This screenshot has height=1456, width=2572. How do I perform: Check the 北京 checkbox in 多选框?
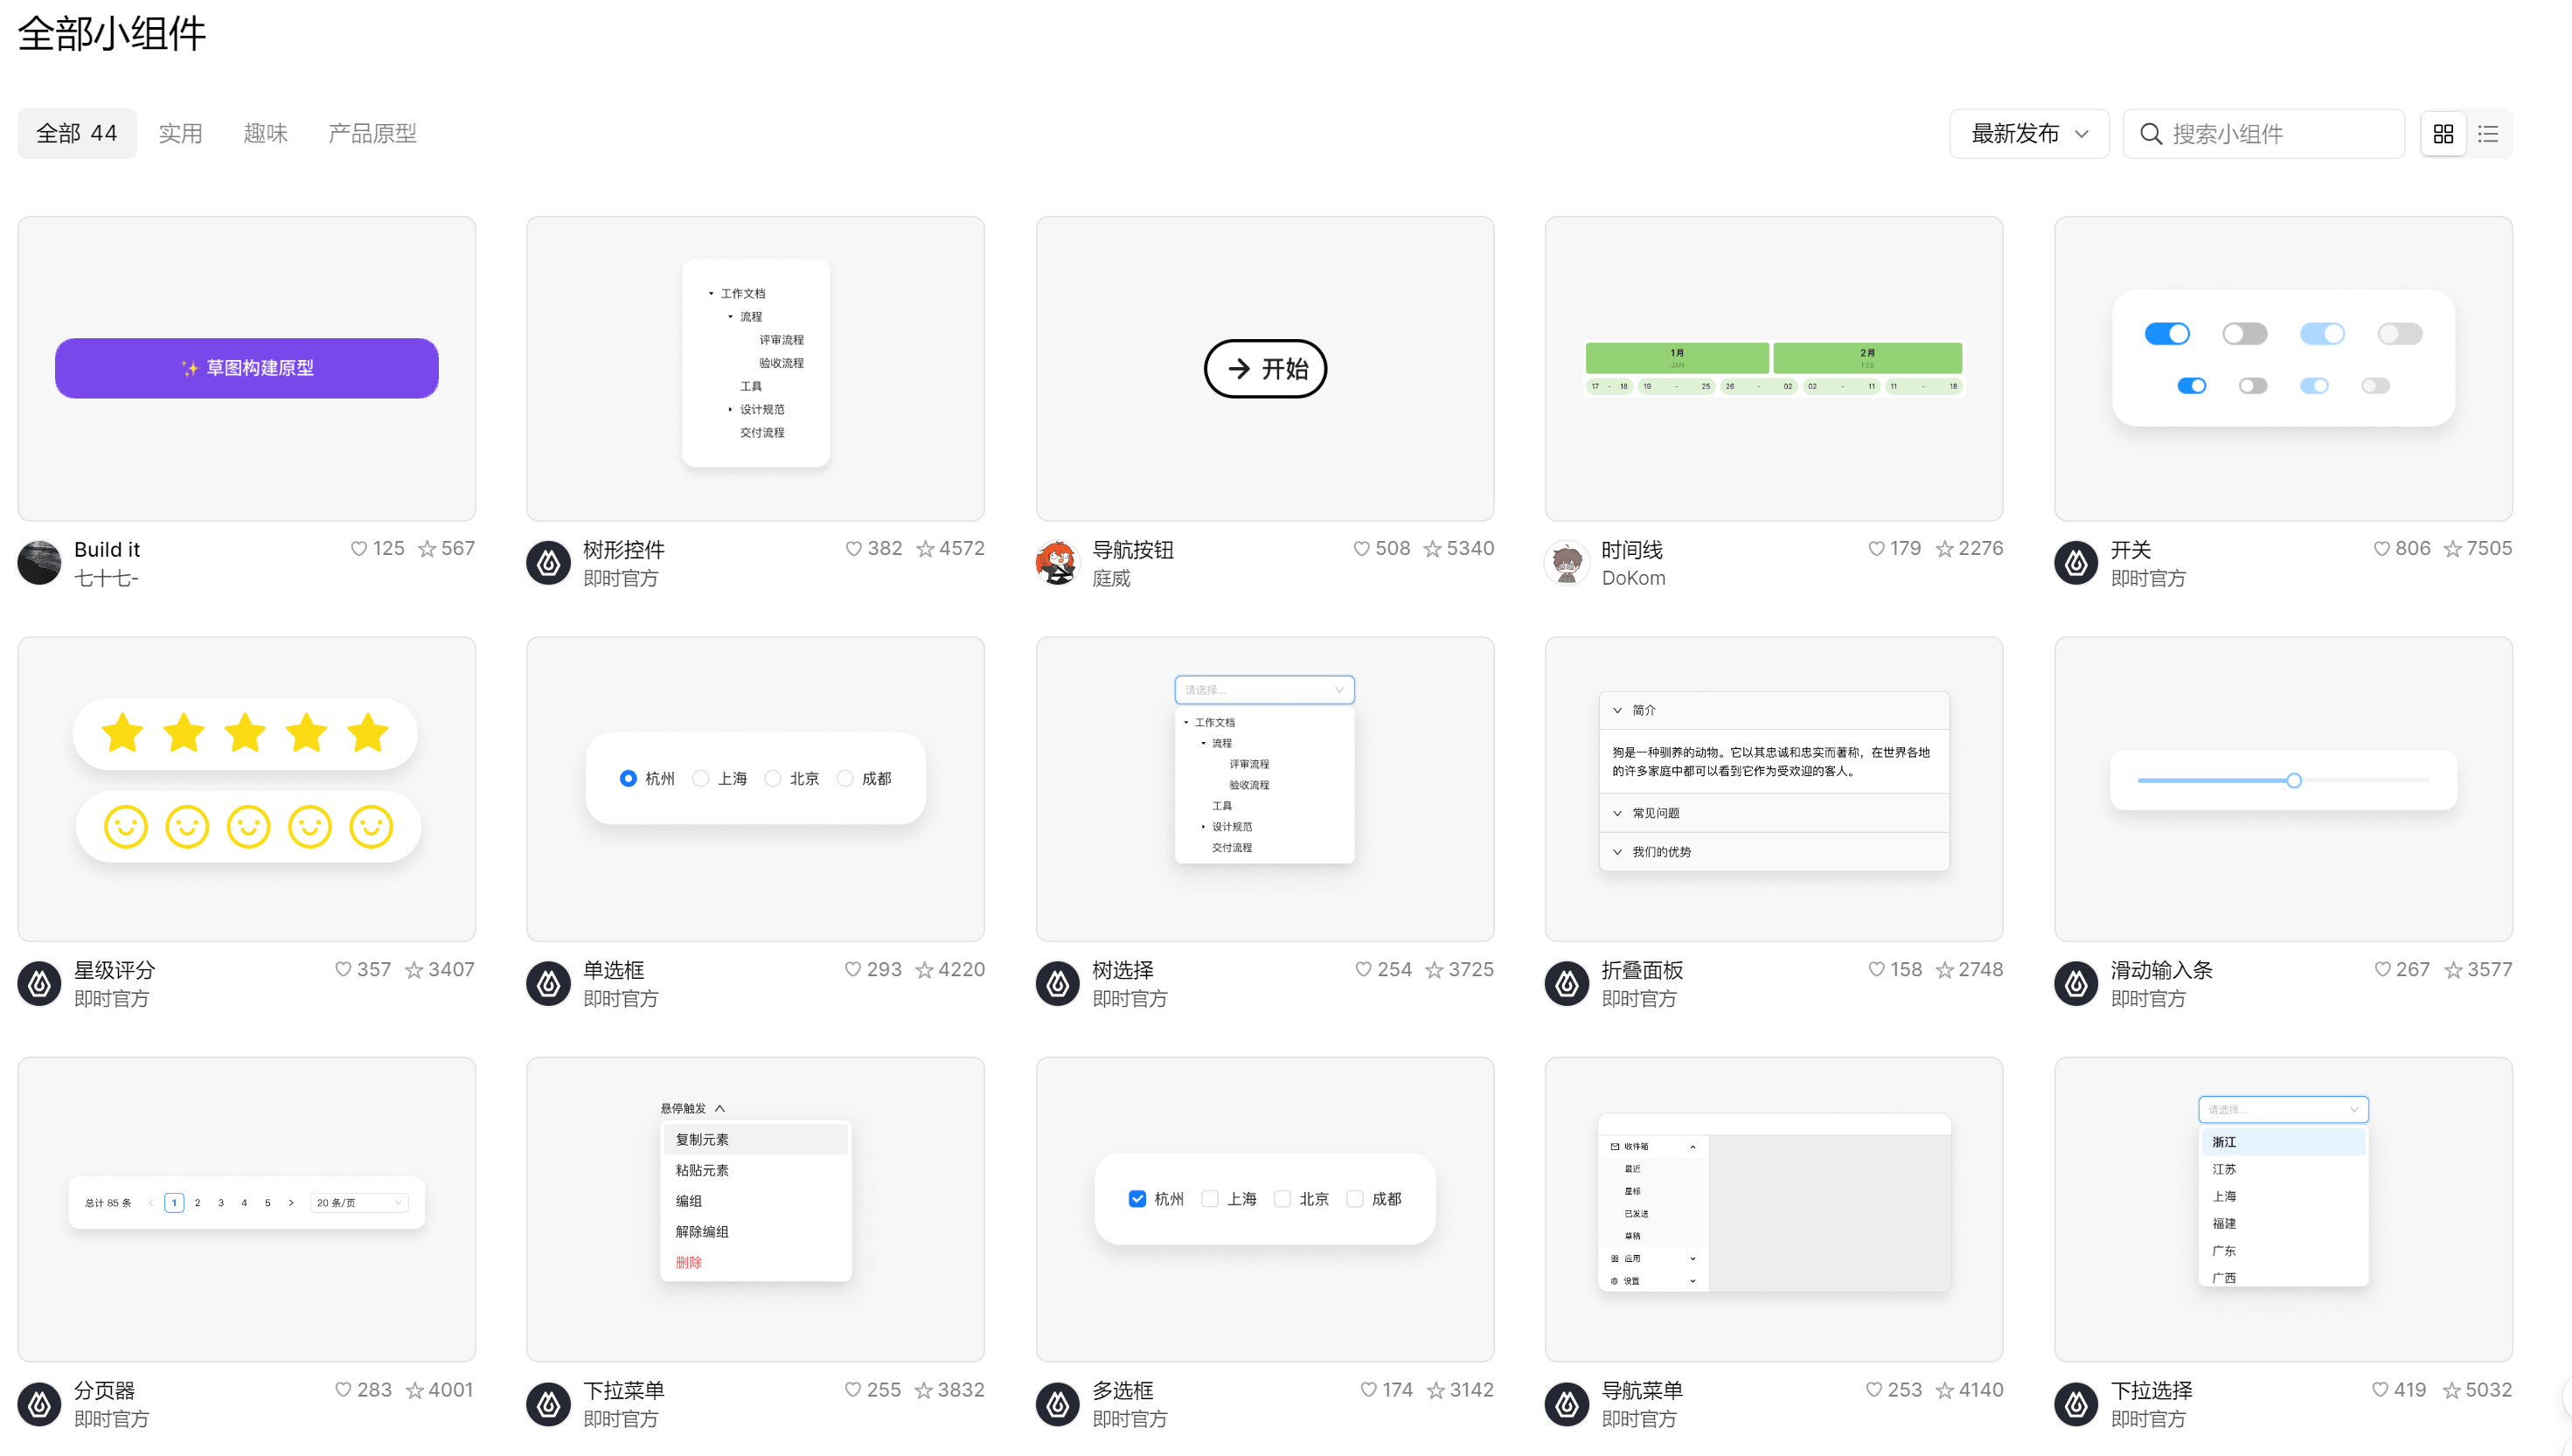pos(1282,1198)
